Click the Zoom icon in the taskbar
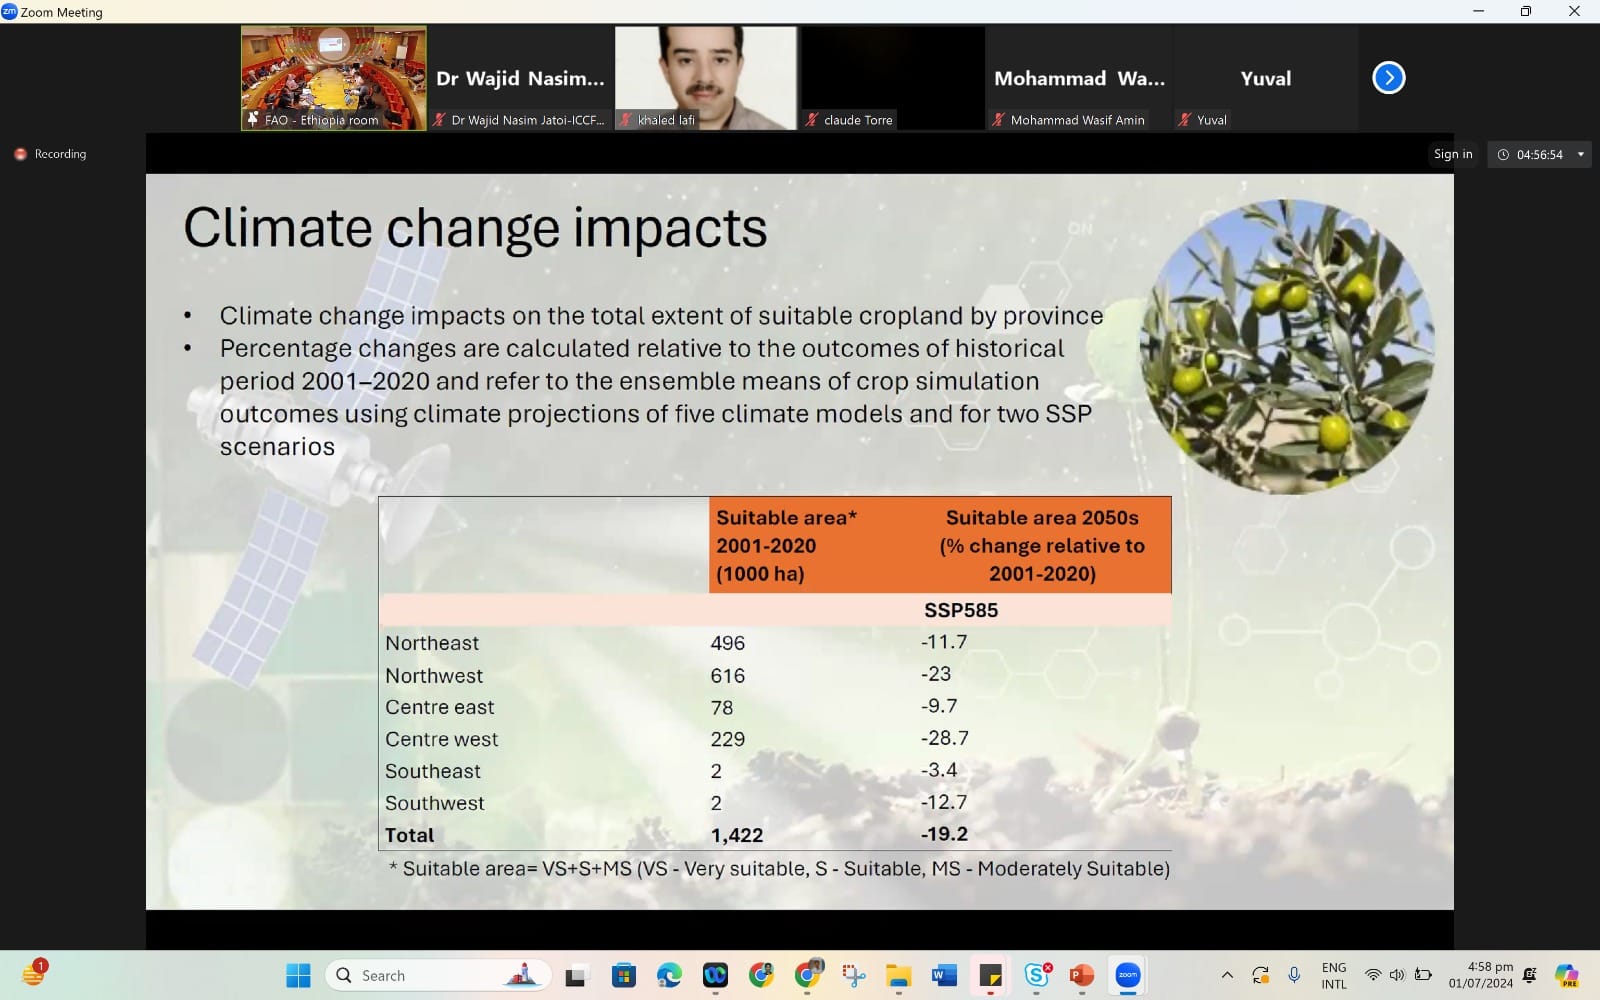Image resolution: width=1600 pixels, height=1000 pixels. point(1127,975)
